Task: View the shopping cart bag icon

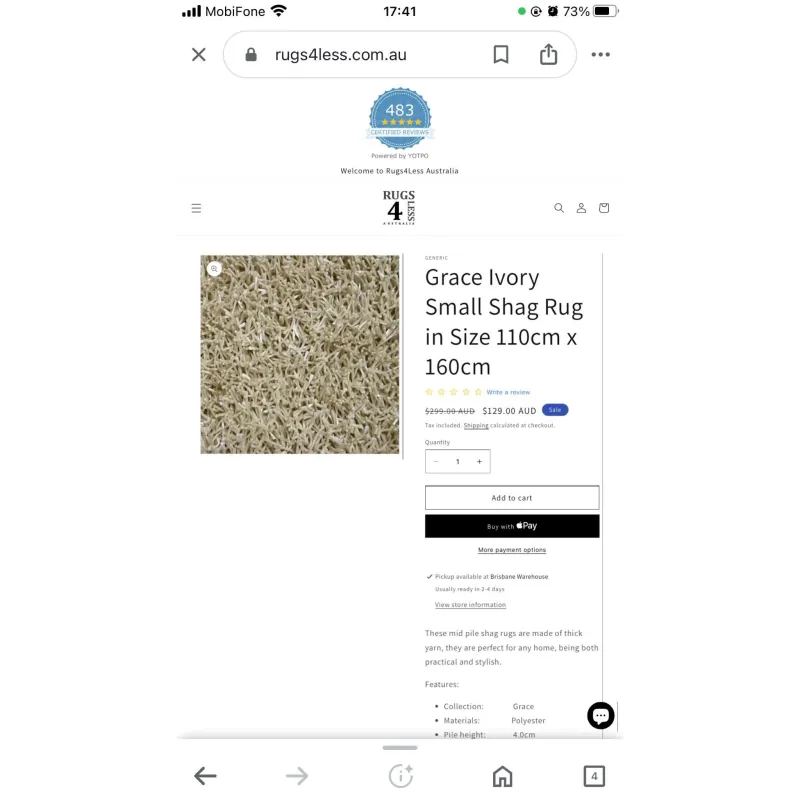Action: (x=604, y=208)
